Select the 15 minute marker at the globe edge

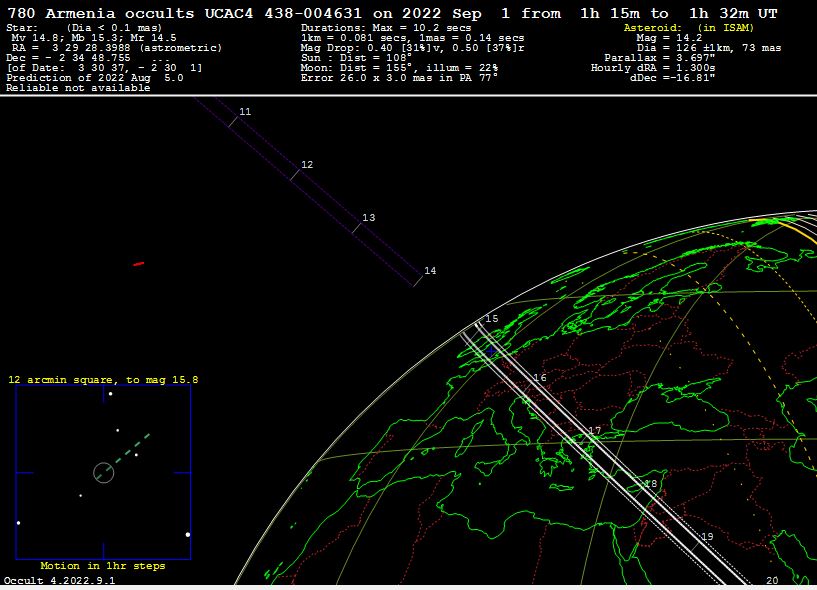(491, 319)
